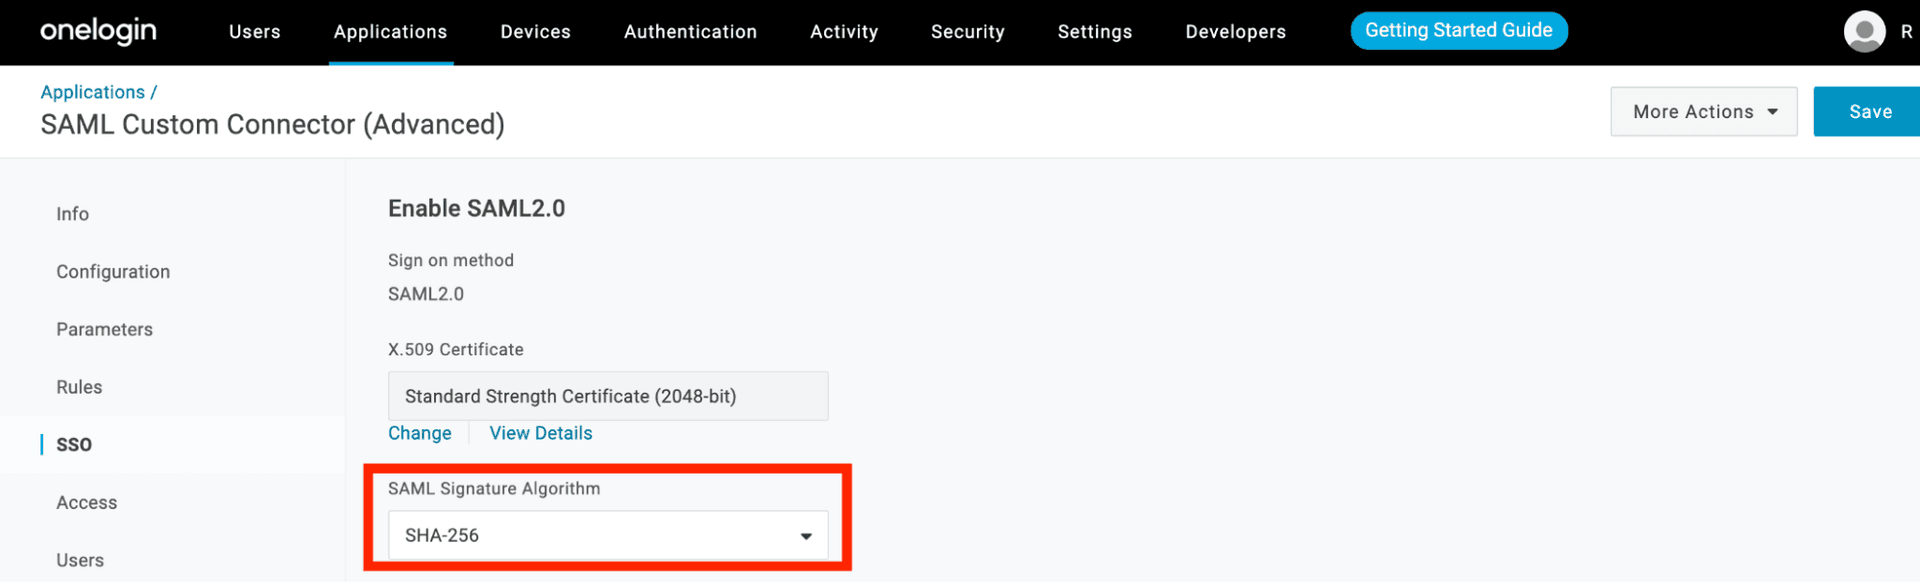Go to the Devices menu
The width and height of the screenshot is (1920, 583).
pyautogui.click(x=535, y=32)
